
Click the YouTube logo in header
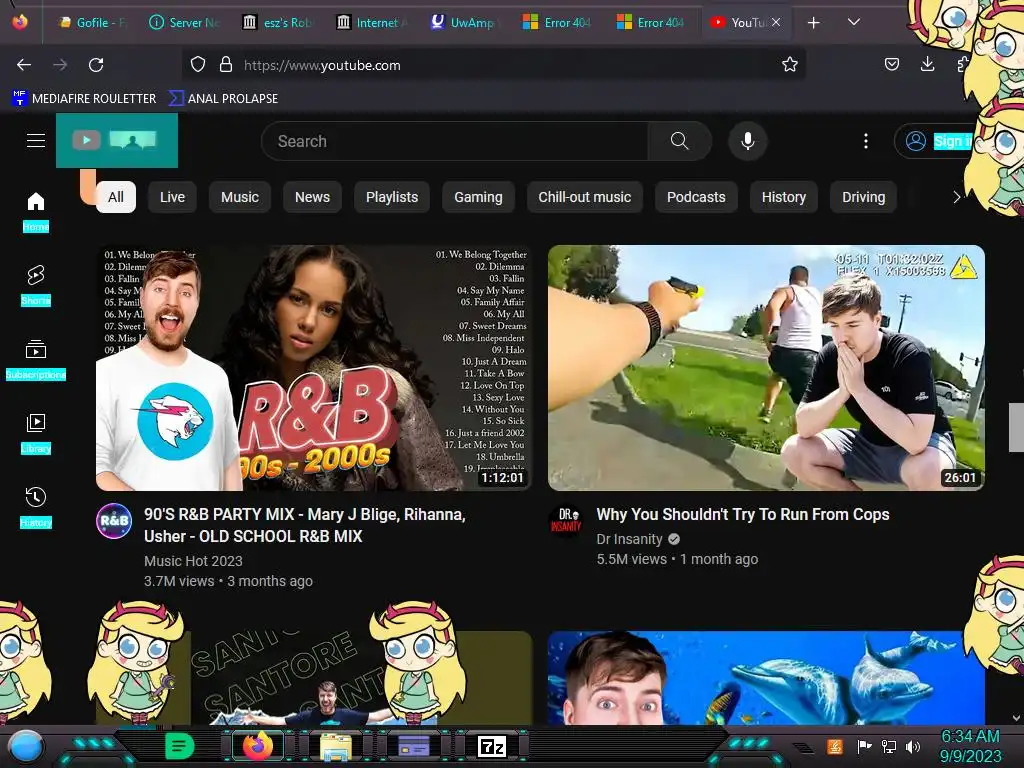[x=117, y=140]
